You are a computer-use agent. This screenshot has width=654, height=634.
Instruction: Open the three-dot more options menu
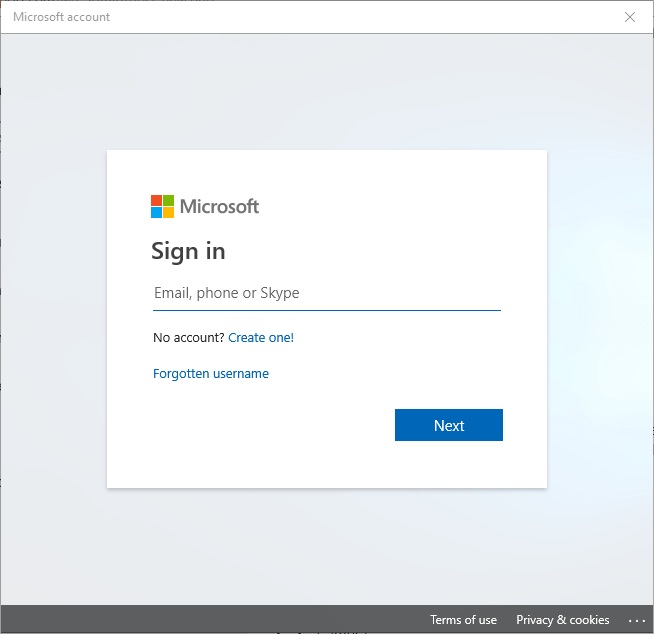[x=637, y=621]
